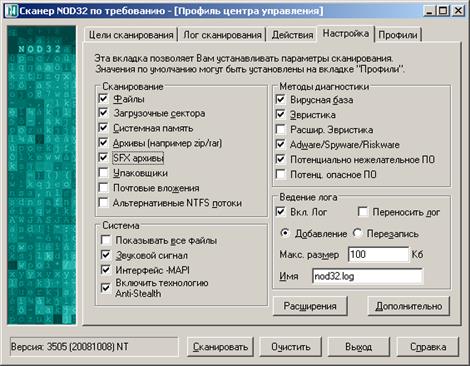The image size is (470, 366).
Task: Enable Показывать все файлы
Action: pyautogui.click(x=106, y=240)
